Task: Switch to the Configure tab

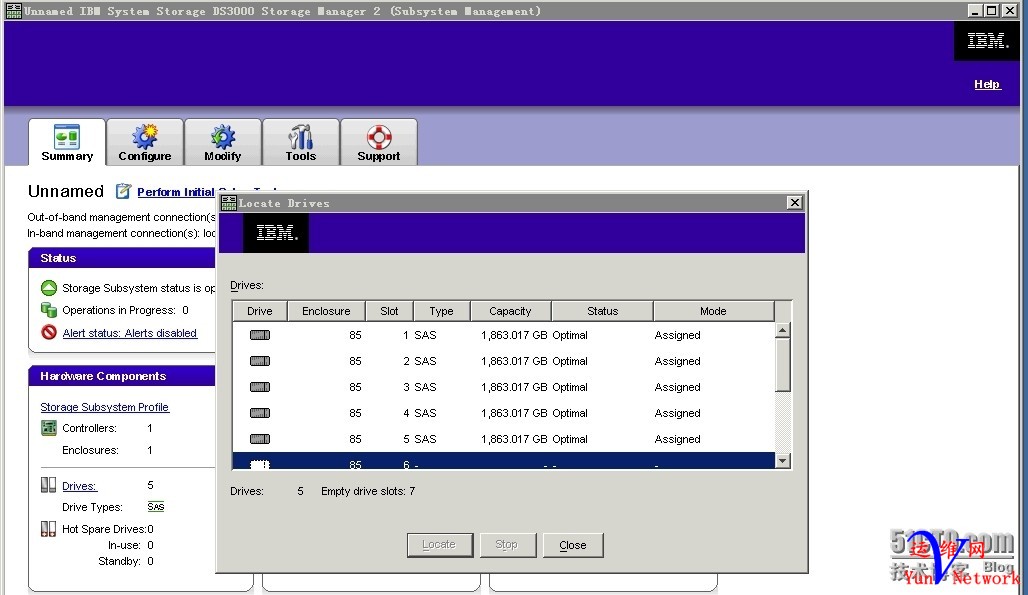Action: click(x=145, y=142)
